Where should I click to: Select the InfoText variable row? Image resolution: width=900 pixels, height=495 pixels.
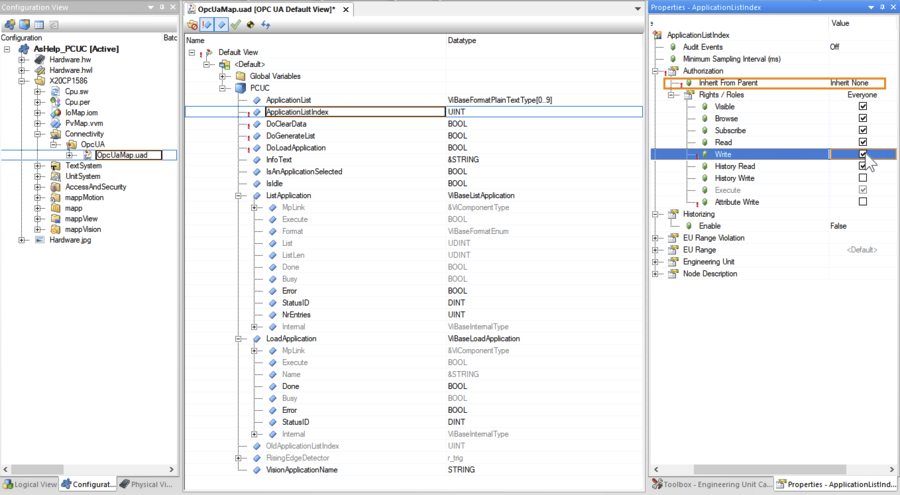tap(413, 160)
